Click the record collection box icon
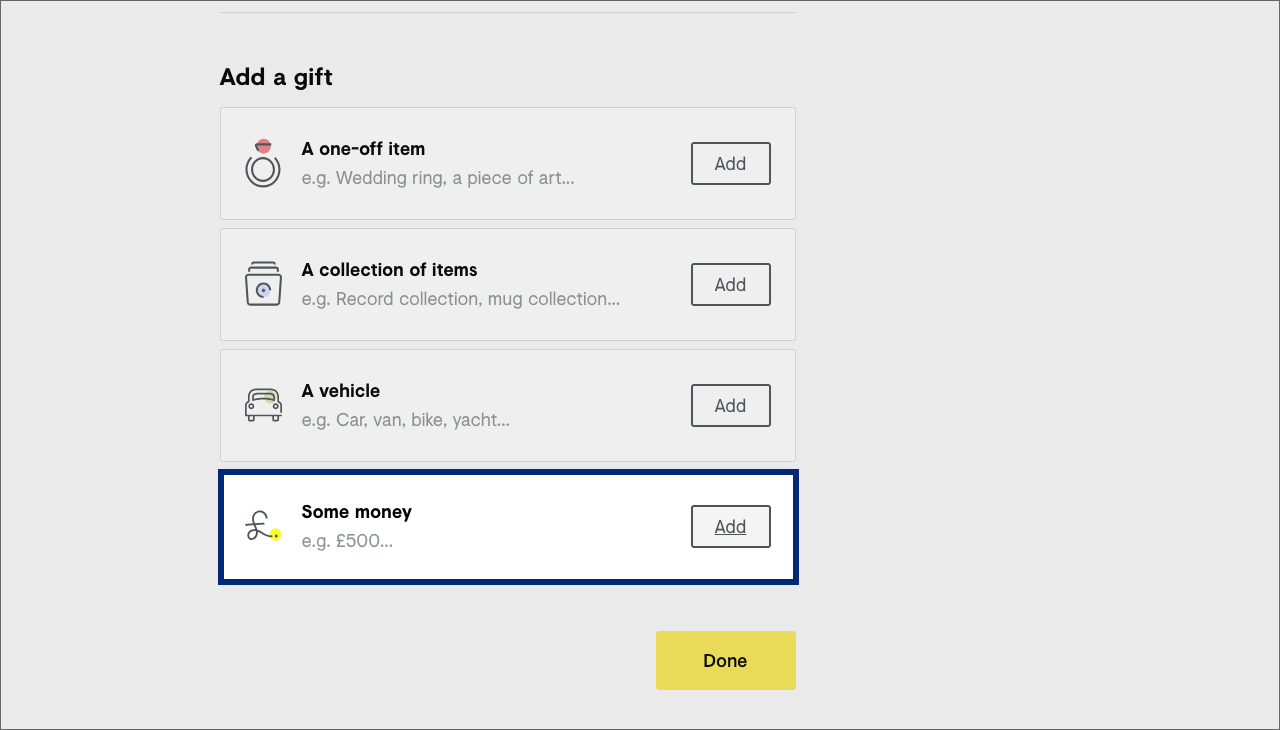Screen dimensions: 1280x730 click(x=263, y=284)
